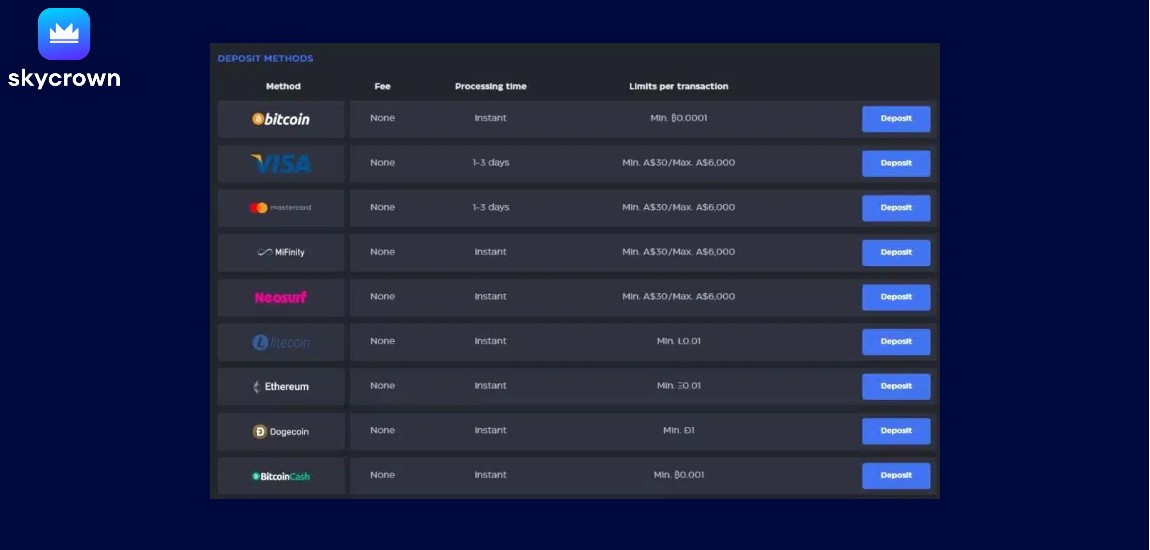Click the Limits per transaction header
The height and width of the screenshot is (550, 1150).
pyautogui.click(x=678, y=87)
